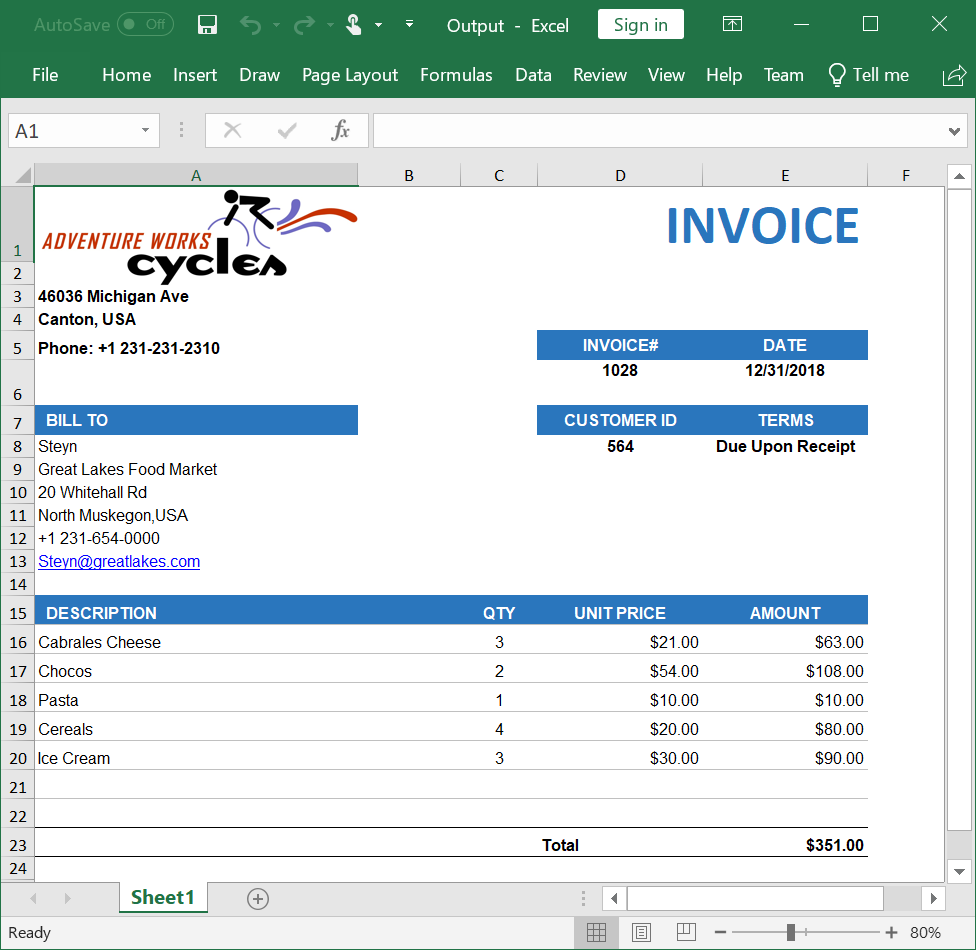Open Ribbon Display Options icon

click(732, 25)
